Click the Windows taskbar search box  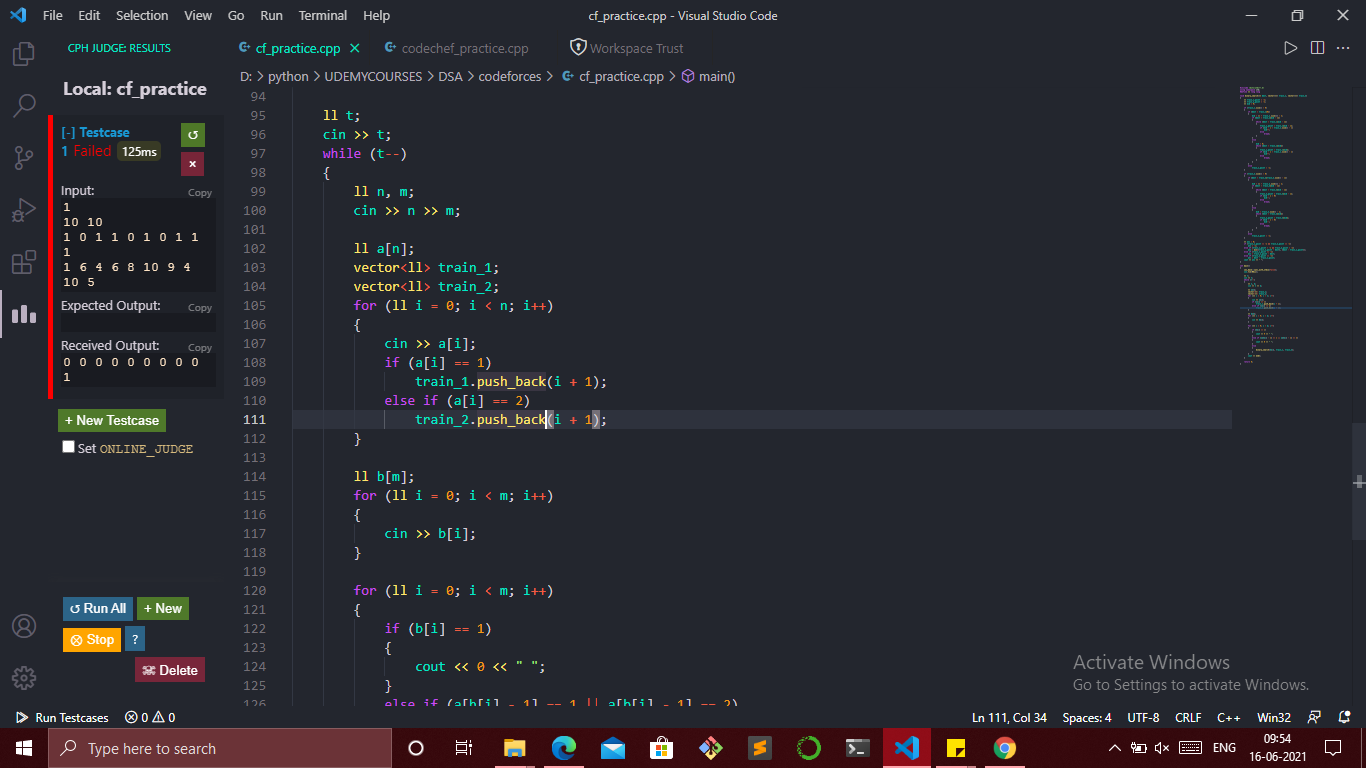click(220, 748)
